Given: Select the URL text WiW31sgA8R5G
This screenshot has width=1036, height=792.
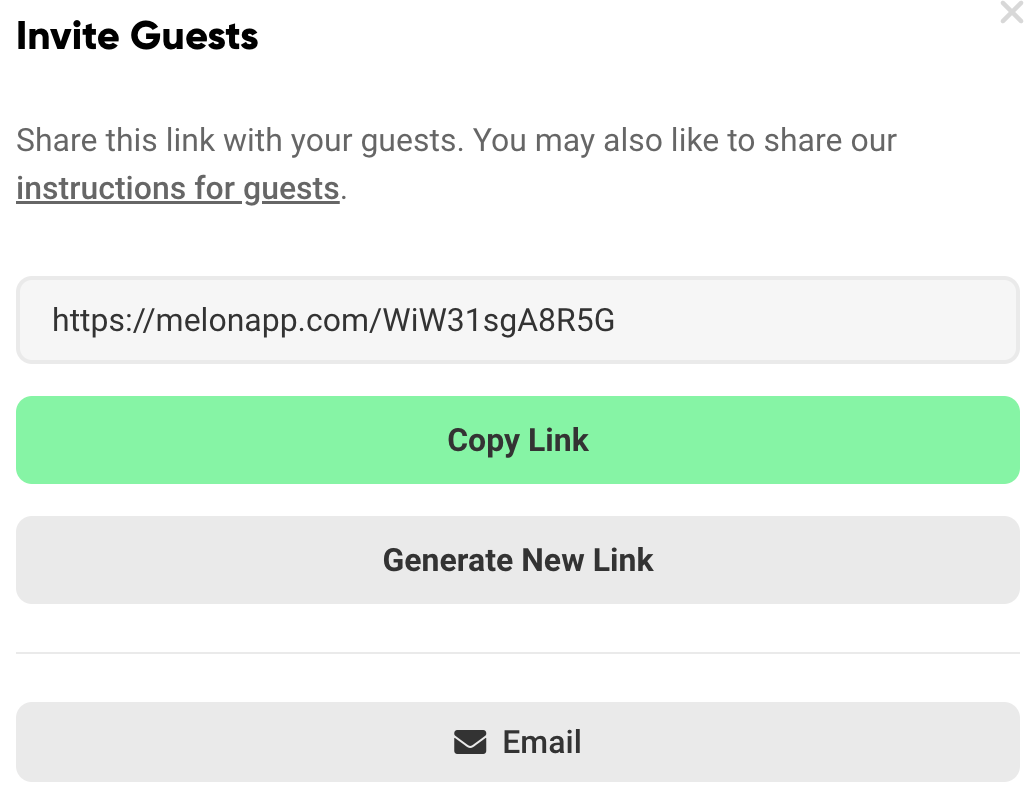Looking at the screenshot, I should coord(499,320).
